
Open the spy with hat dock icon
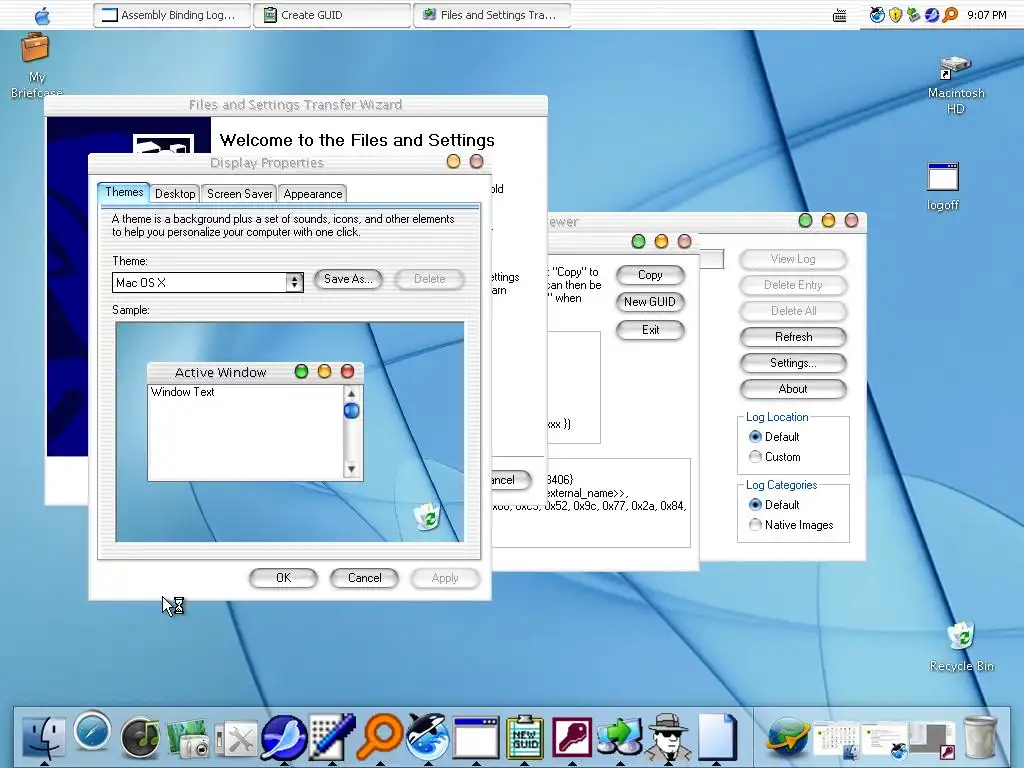(x=668, y=738)
